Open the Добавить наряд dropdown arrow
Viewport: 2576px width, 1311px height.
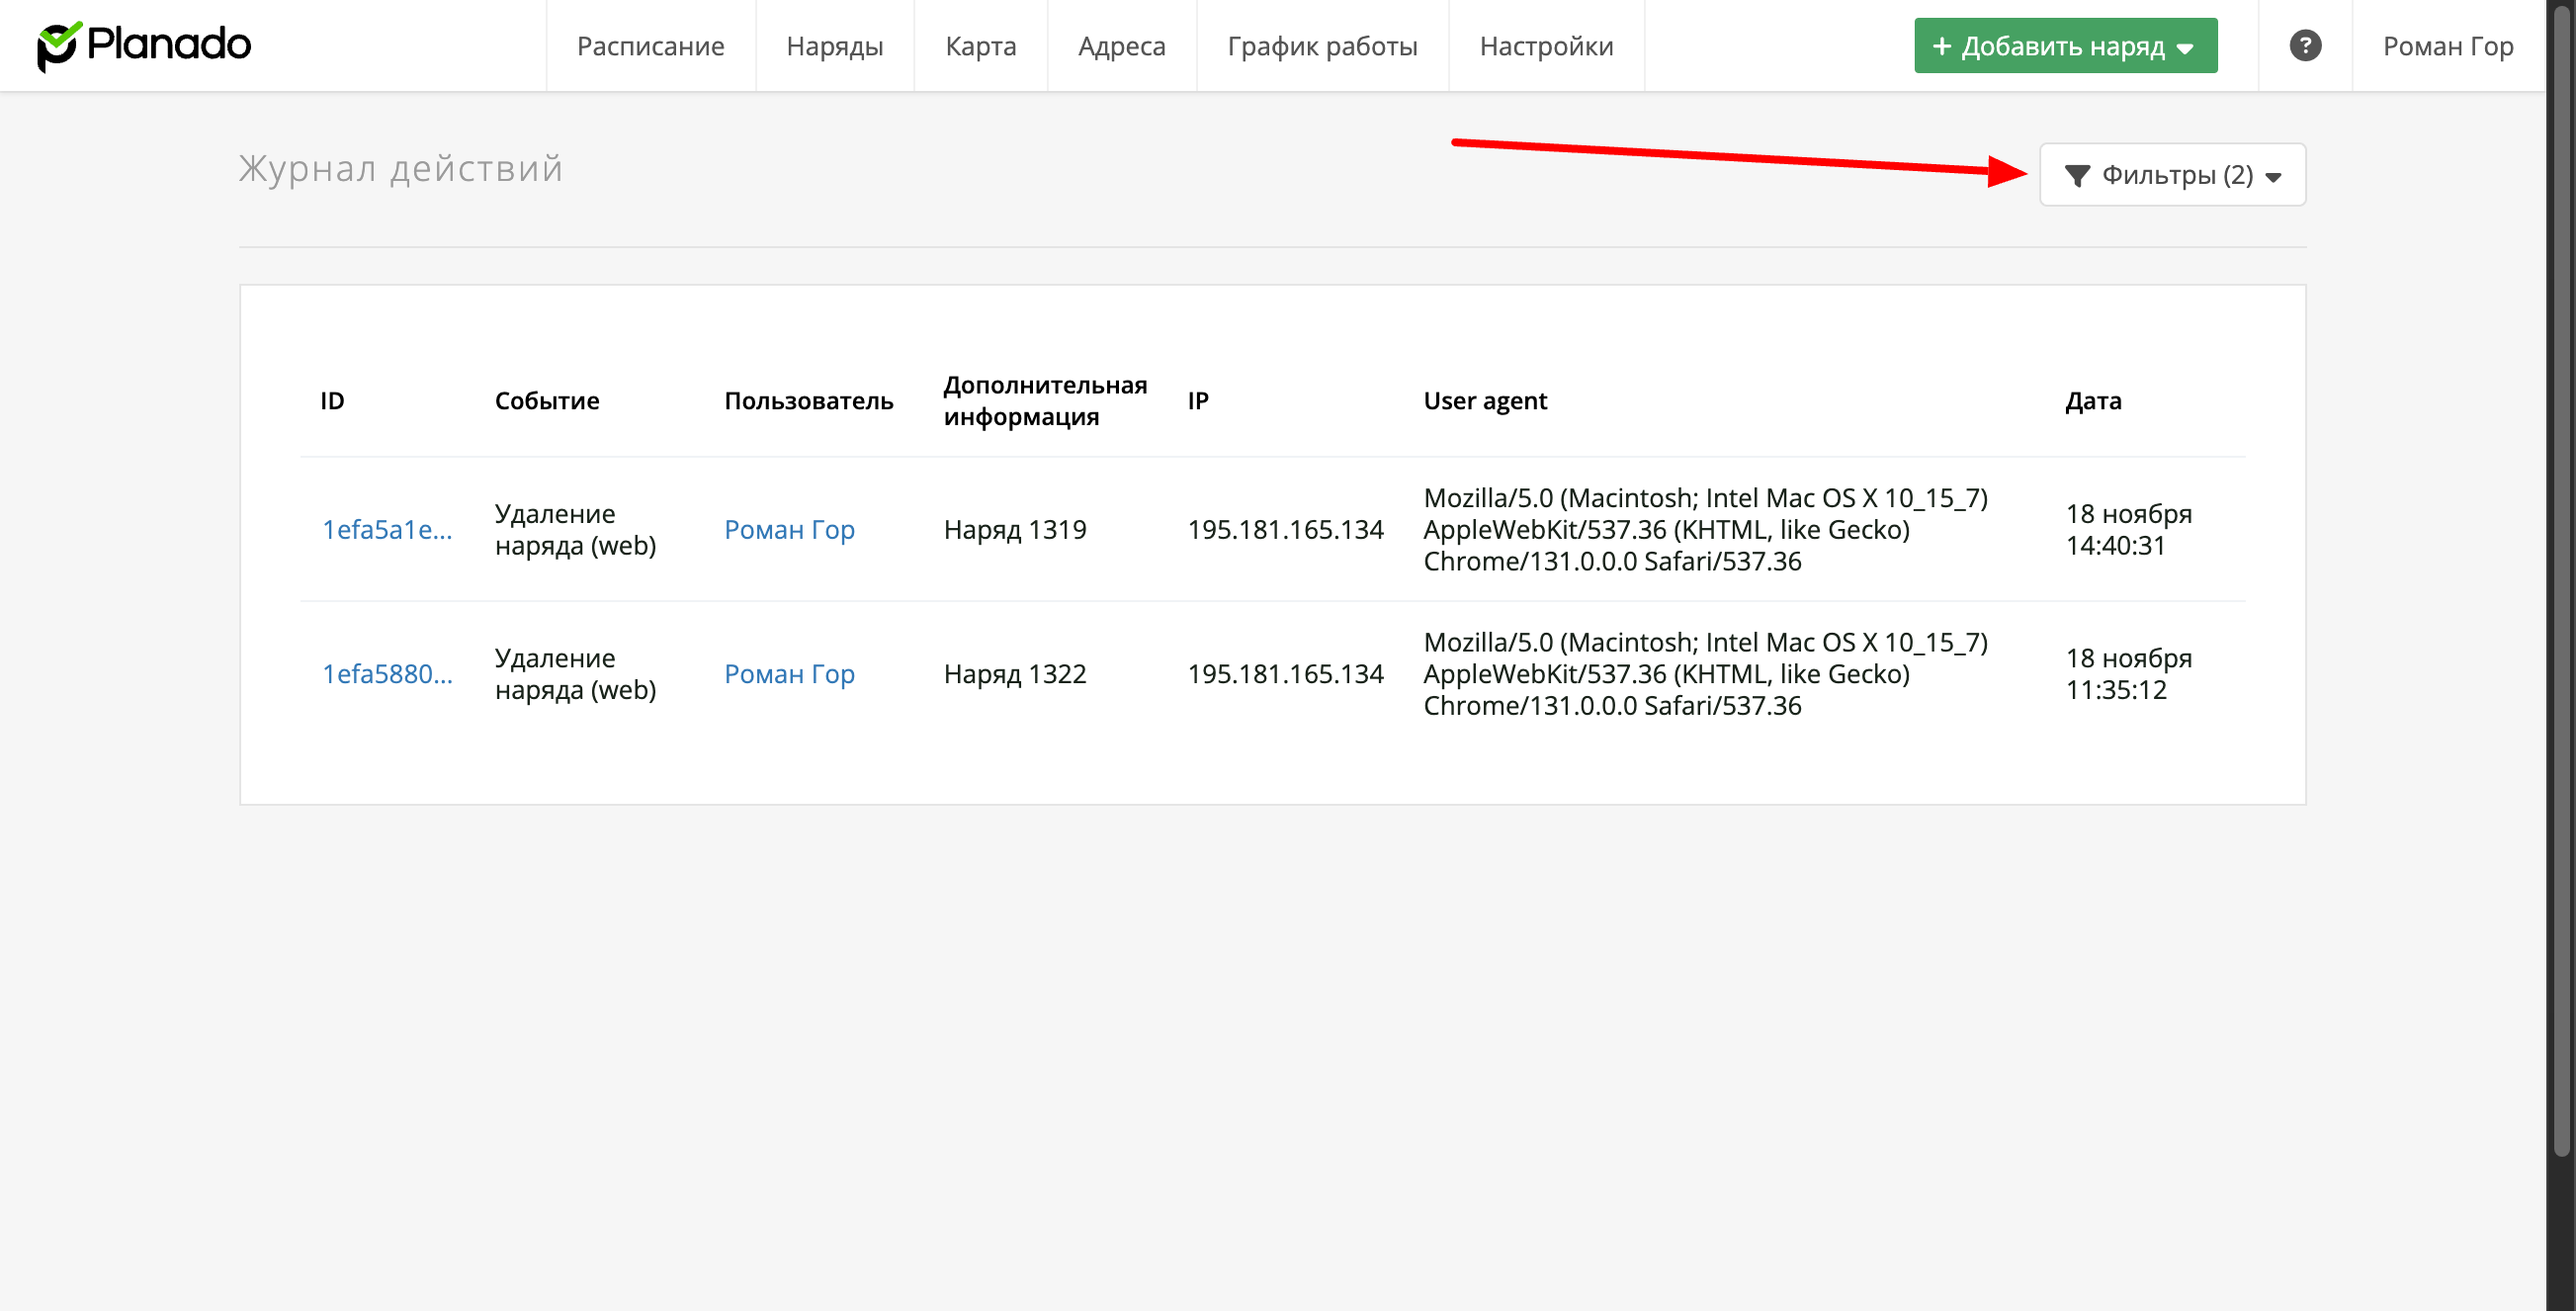click(2186, 48)
